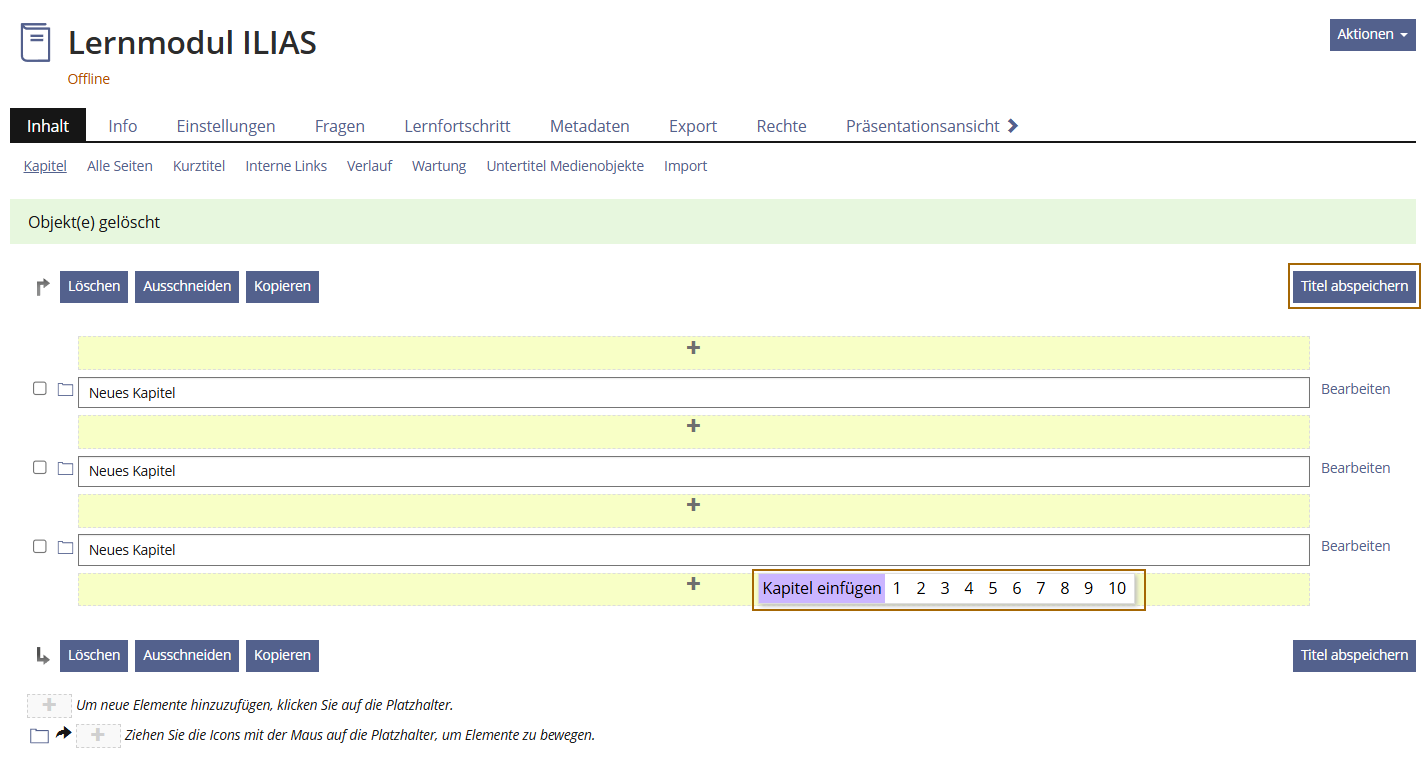The image size is (1423, 761).
Task: Click the folder icon of the second chapter
Action: pos(65,468)
